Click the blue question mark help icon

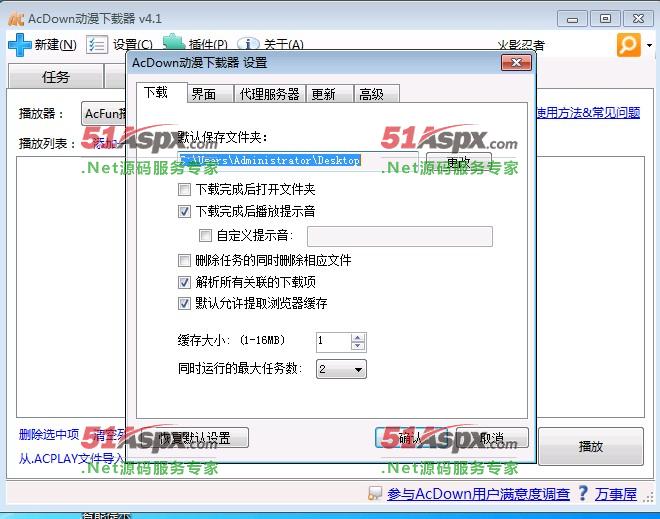click(583, 493)
